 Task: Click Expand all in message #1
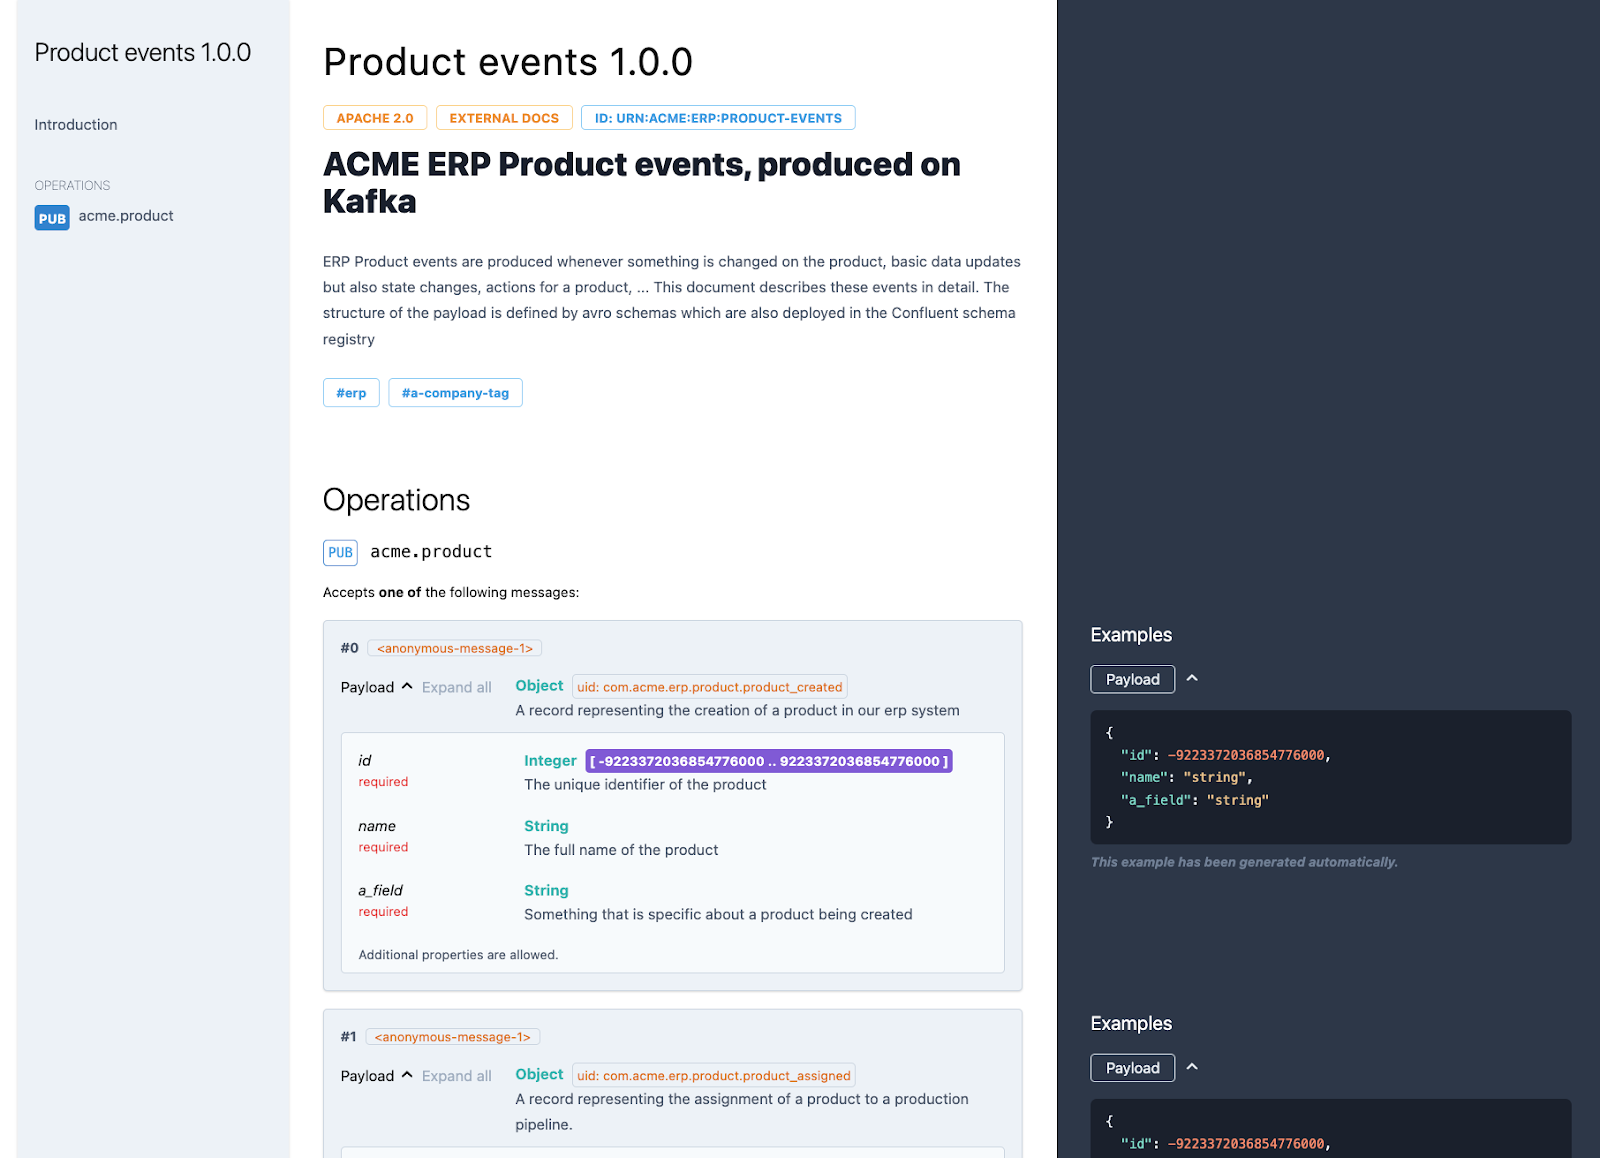pos(456,1076)
